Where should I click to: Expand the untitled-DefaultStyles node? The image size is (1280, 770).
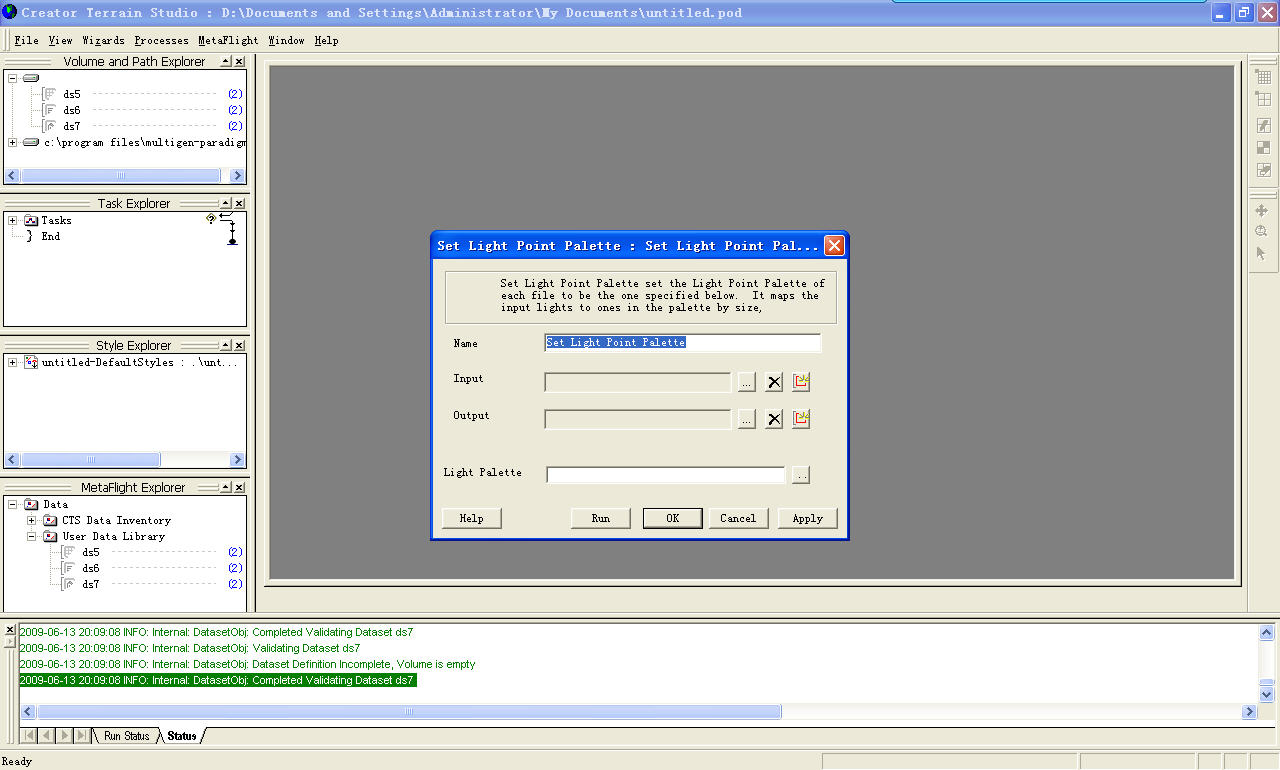[x=12, y=362]
